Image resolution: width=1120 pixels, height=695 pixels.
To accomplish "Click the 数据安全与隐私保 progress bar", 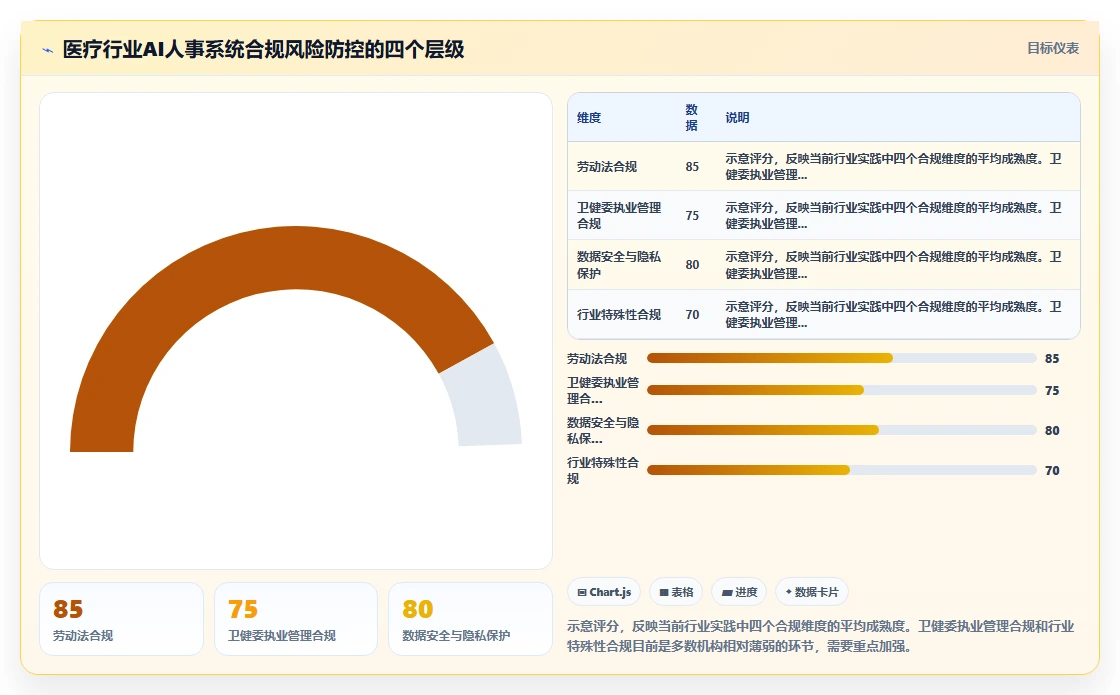I will (841, 430).
